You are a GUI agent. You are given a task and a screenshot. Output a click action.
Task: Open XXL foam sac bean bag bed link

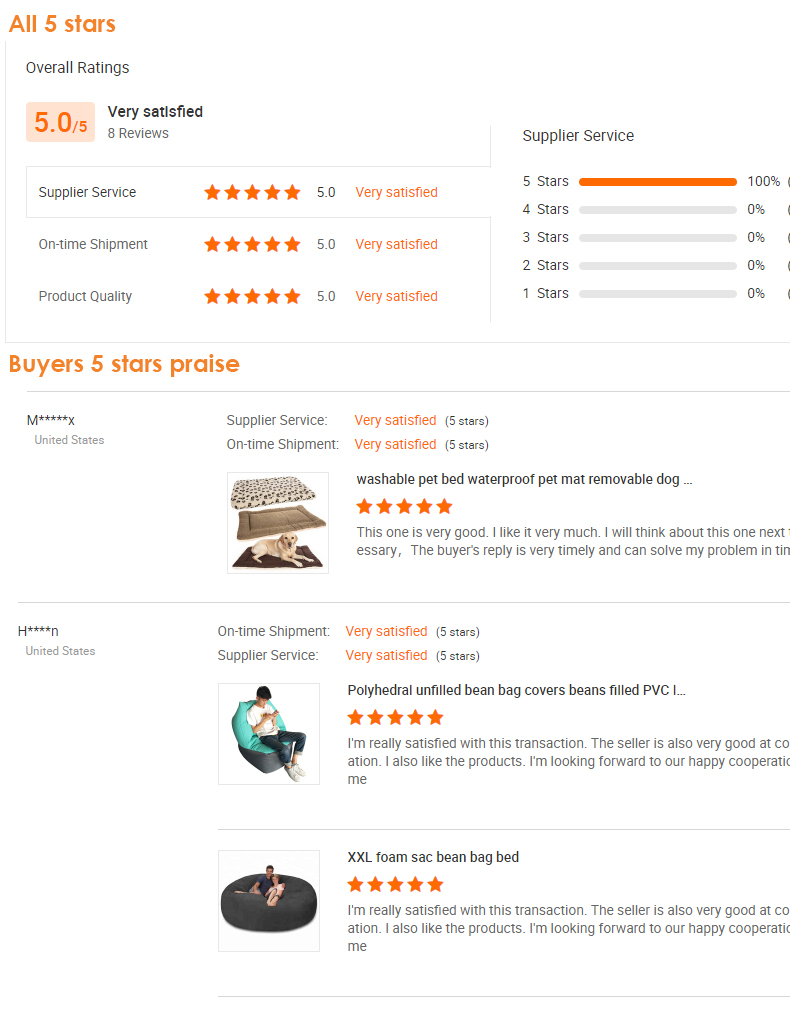tap(433, 857)
